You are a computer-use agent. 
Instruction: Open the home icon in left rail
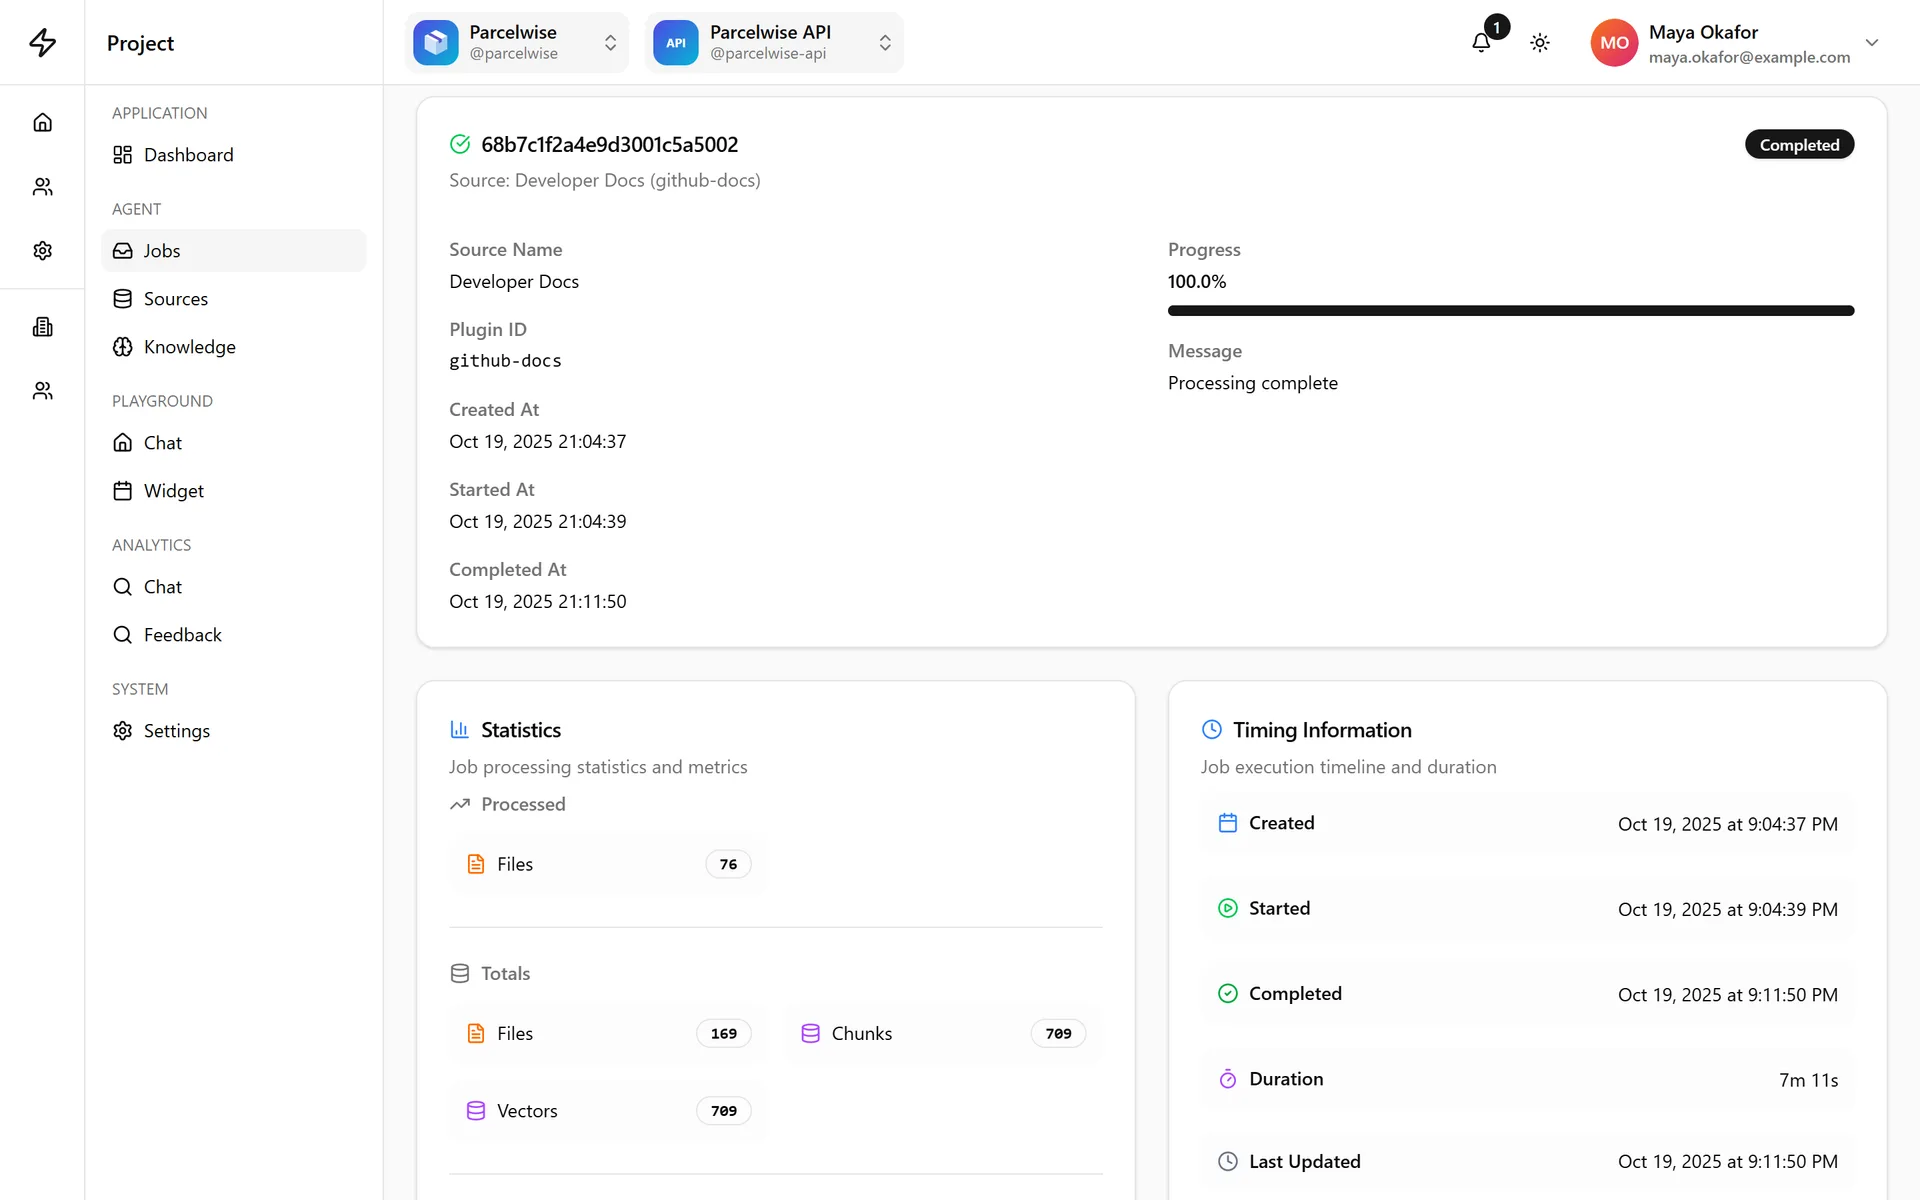(x=42, y=122)
